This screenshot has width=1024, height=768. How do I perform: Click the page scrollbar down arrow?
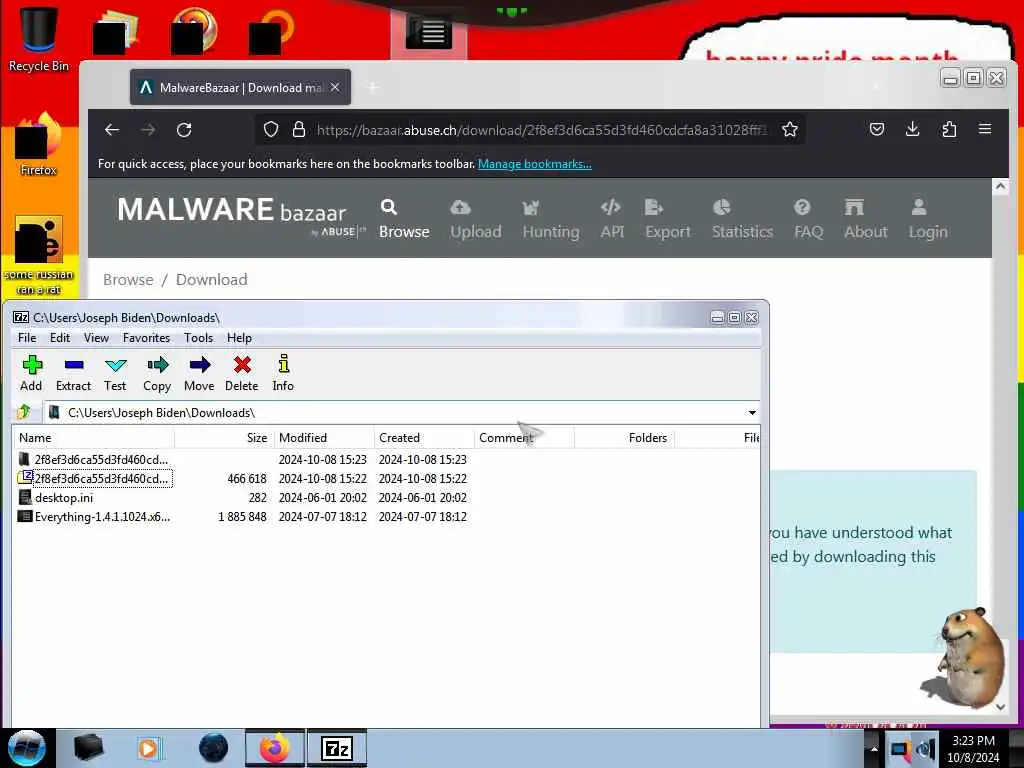pyautogui.click(x=1000, y=707)
